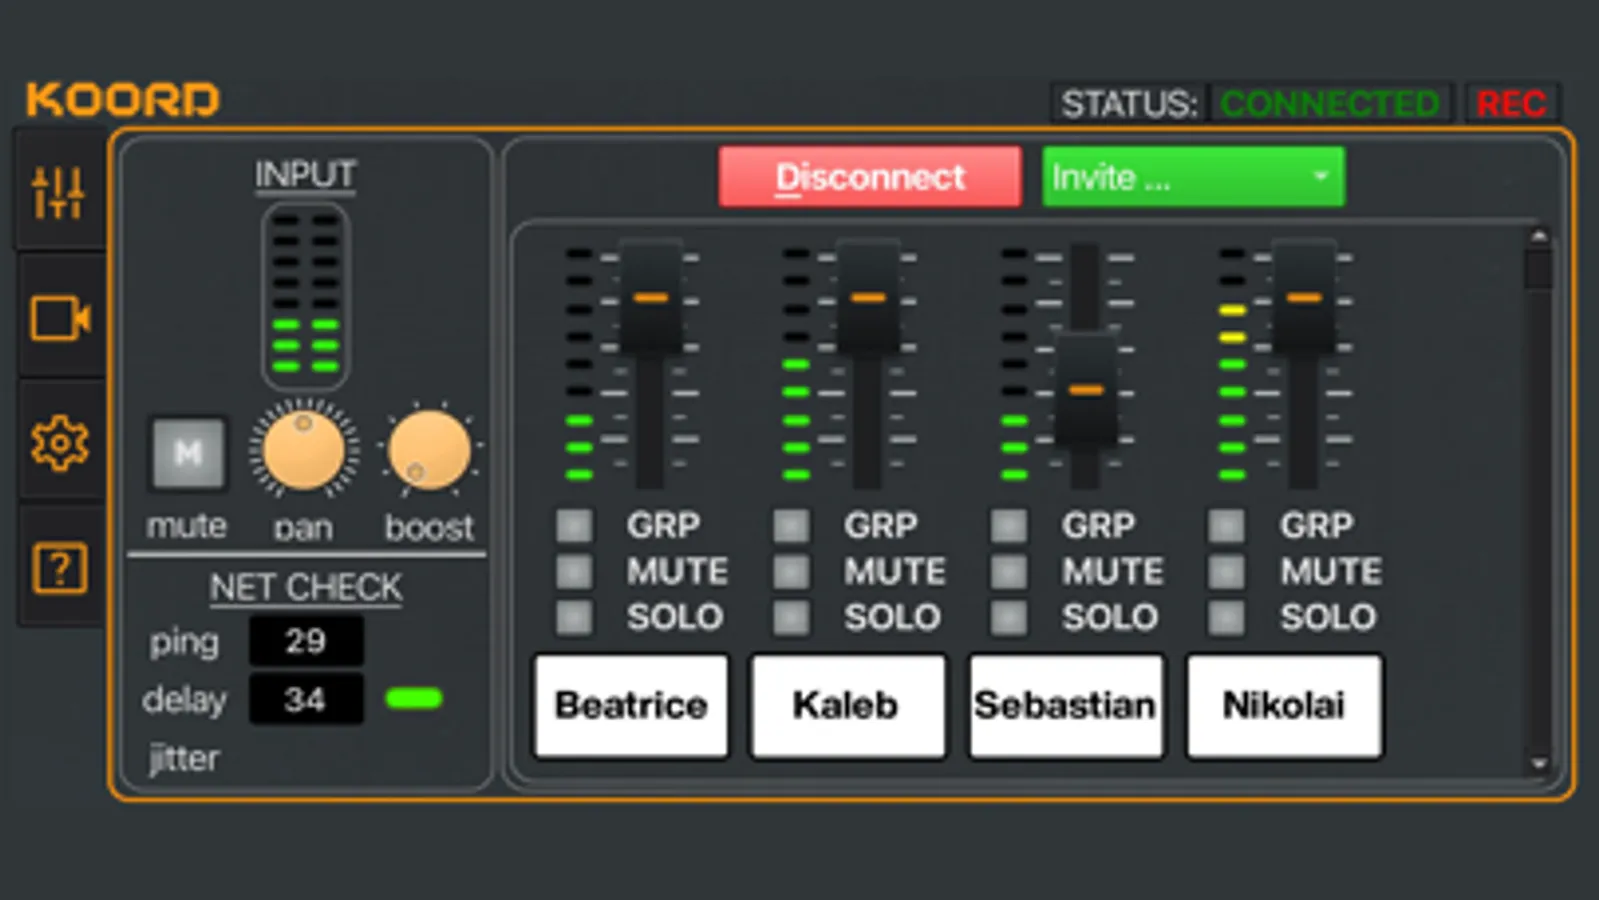The height and width of the screenshot is (900, 1599).
Task: Click Nikolai's level meter
Action: 1232,364
